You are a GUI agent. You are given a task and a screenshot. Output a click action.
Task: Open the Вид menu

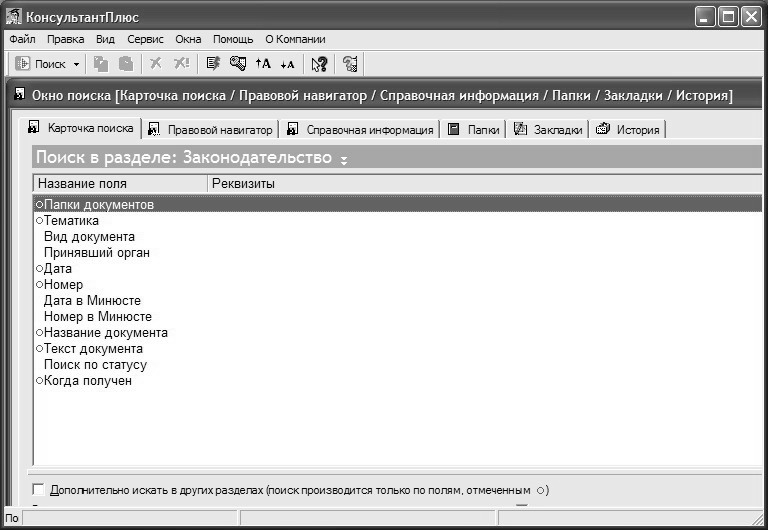(x=105, y=39)
